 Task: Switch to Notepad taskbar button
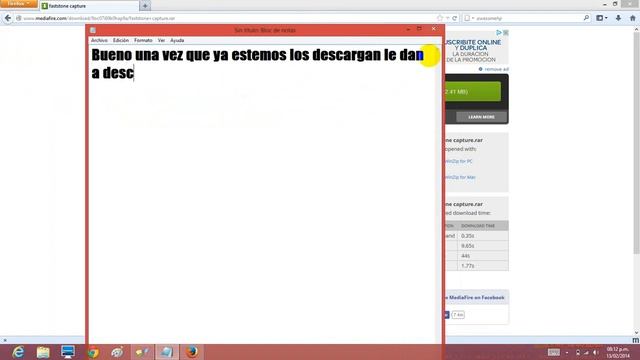tap(167, 352)
